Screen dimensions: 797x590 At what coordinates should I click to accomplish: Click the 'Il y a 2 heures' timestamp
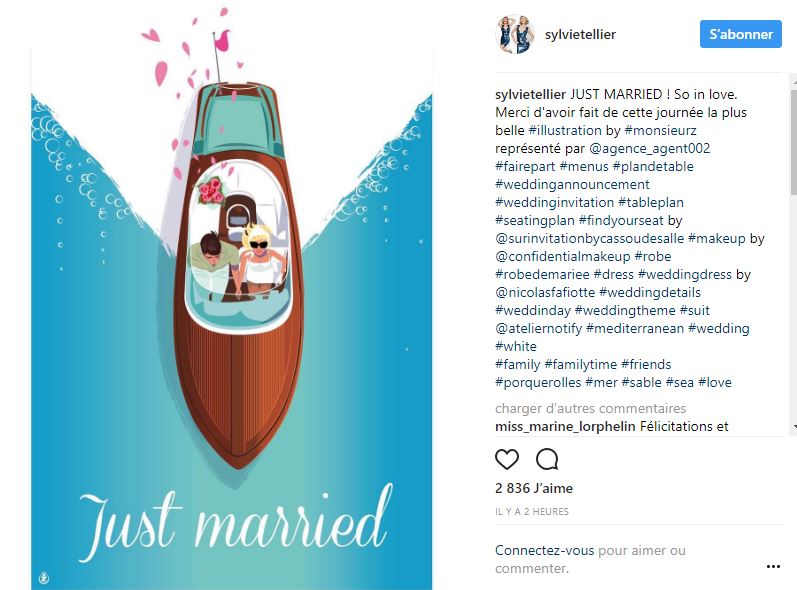click(x=532, y=512)
